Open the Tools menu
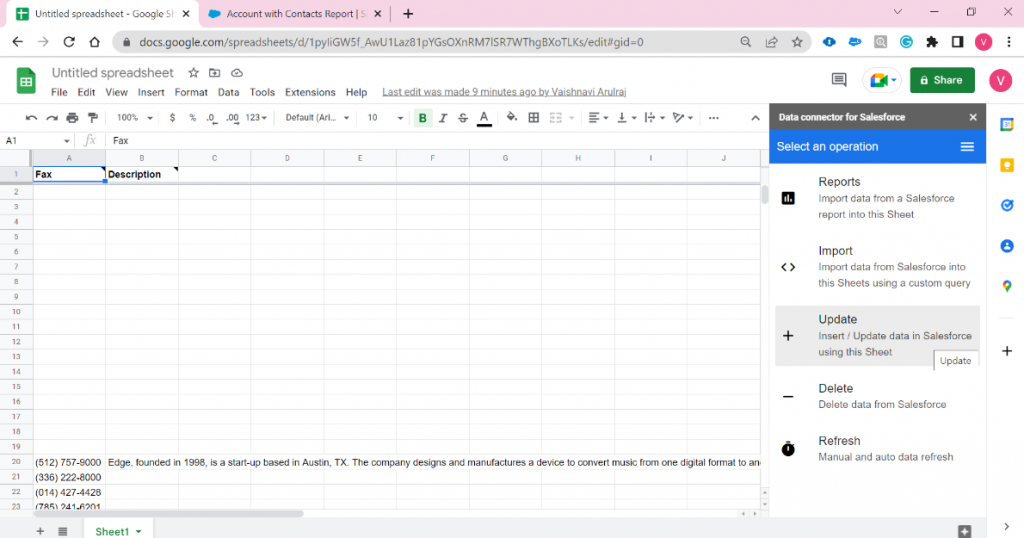The height and width of the screenshot is (538, 1024). pyautogui.click(x=262, y=93)
